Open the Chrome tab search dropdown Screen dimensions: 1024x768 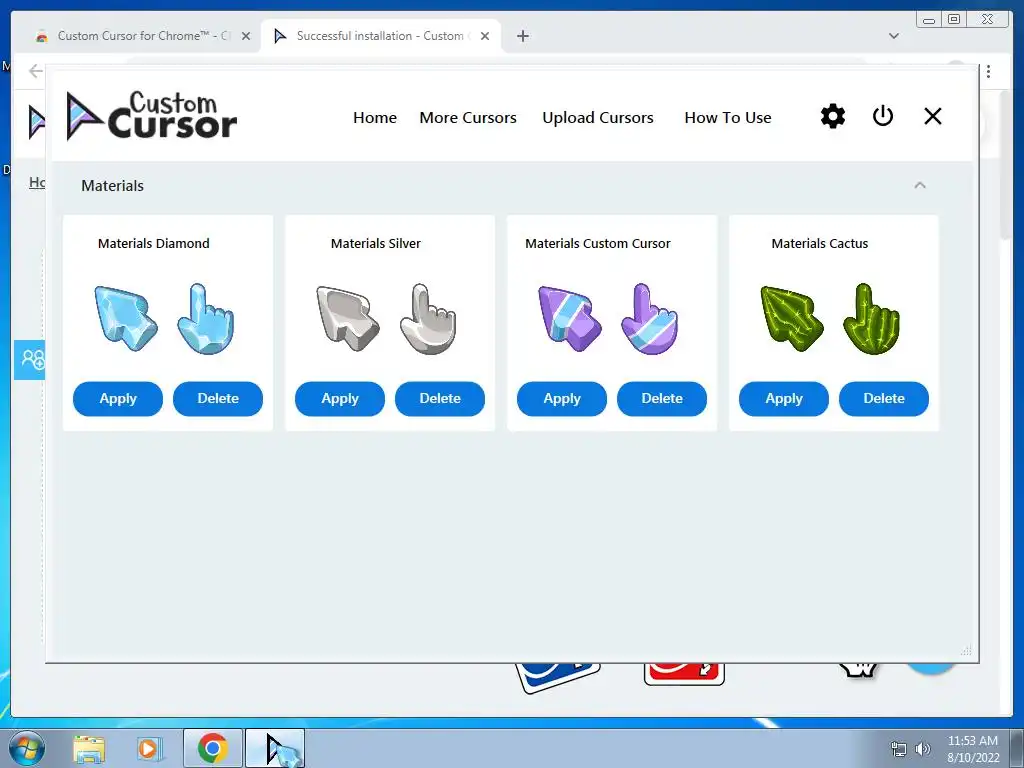(894, 36)
